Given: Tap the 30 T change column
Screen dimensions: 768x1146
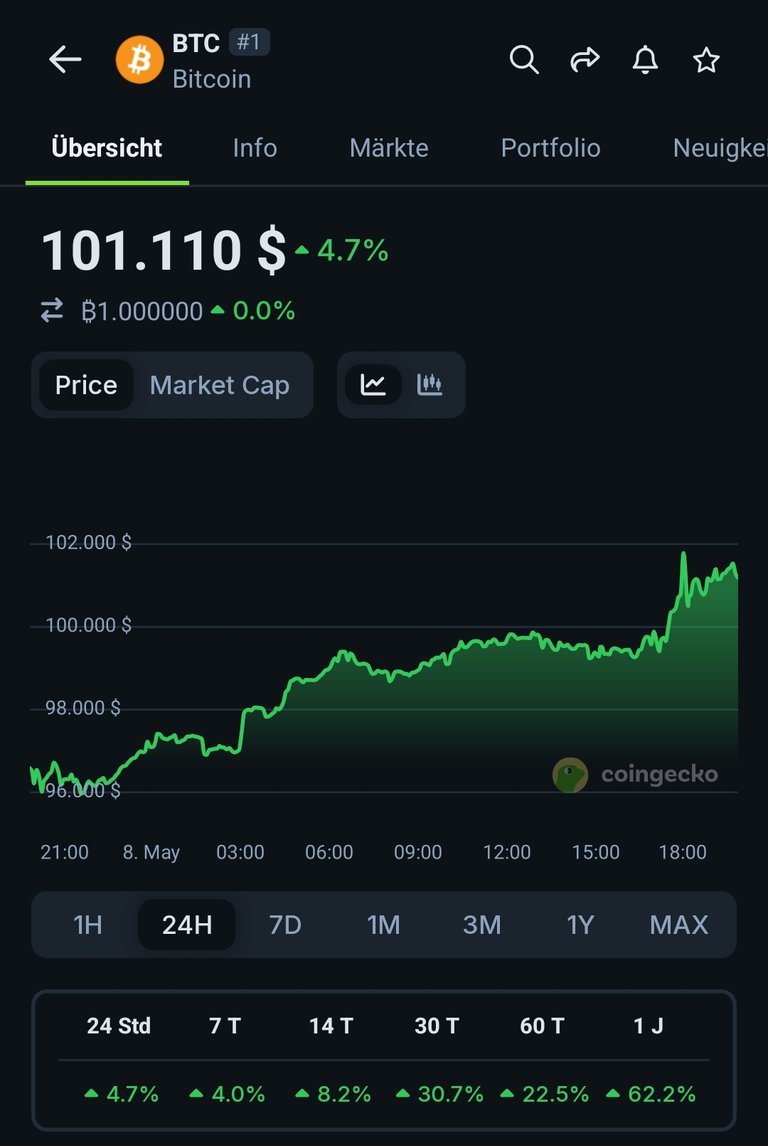Looking at the screenshot, I should pos(437,1059).
